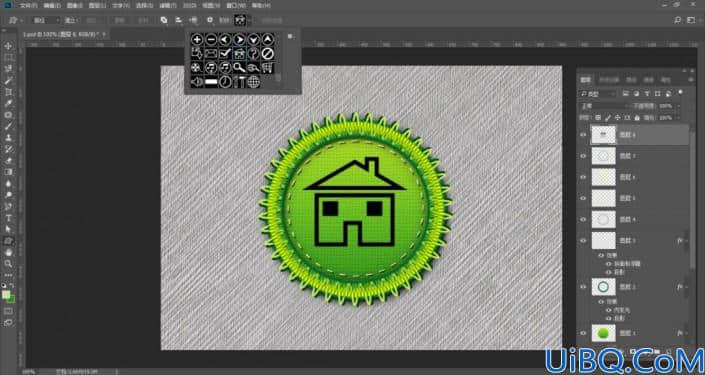Hide bottom layer 图层 1 via eye icon
The height and width of the screenshot is (375, 705).
click(583, 333)
